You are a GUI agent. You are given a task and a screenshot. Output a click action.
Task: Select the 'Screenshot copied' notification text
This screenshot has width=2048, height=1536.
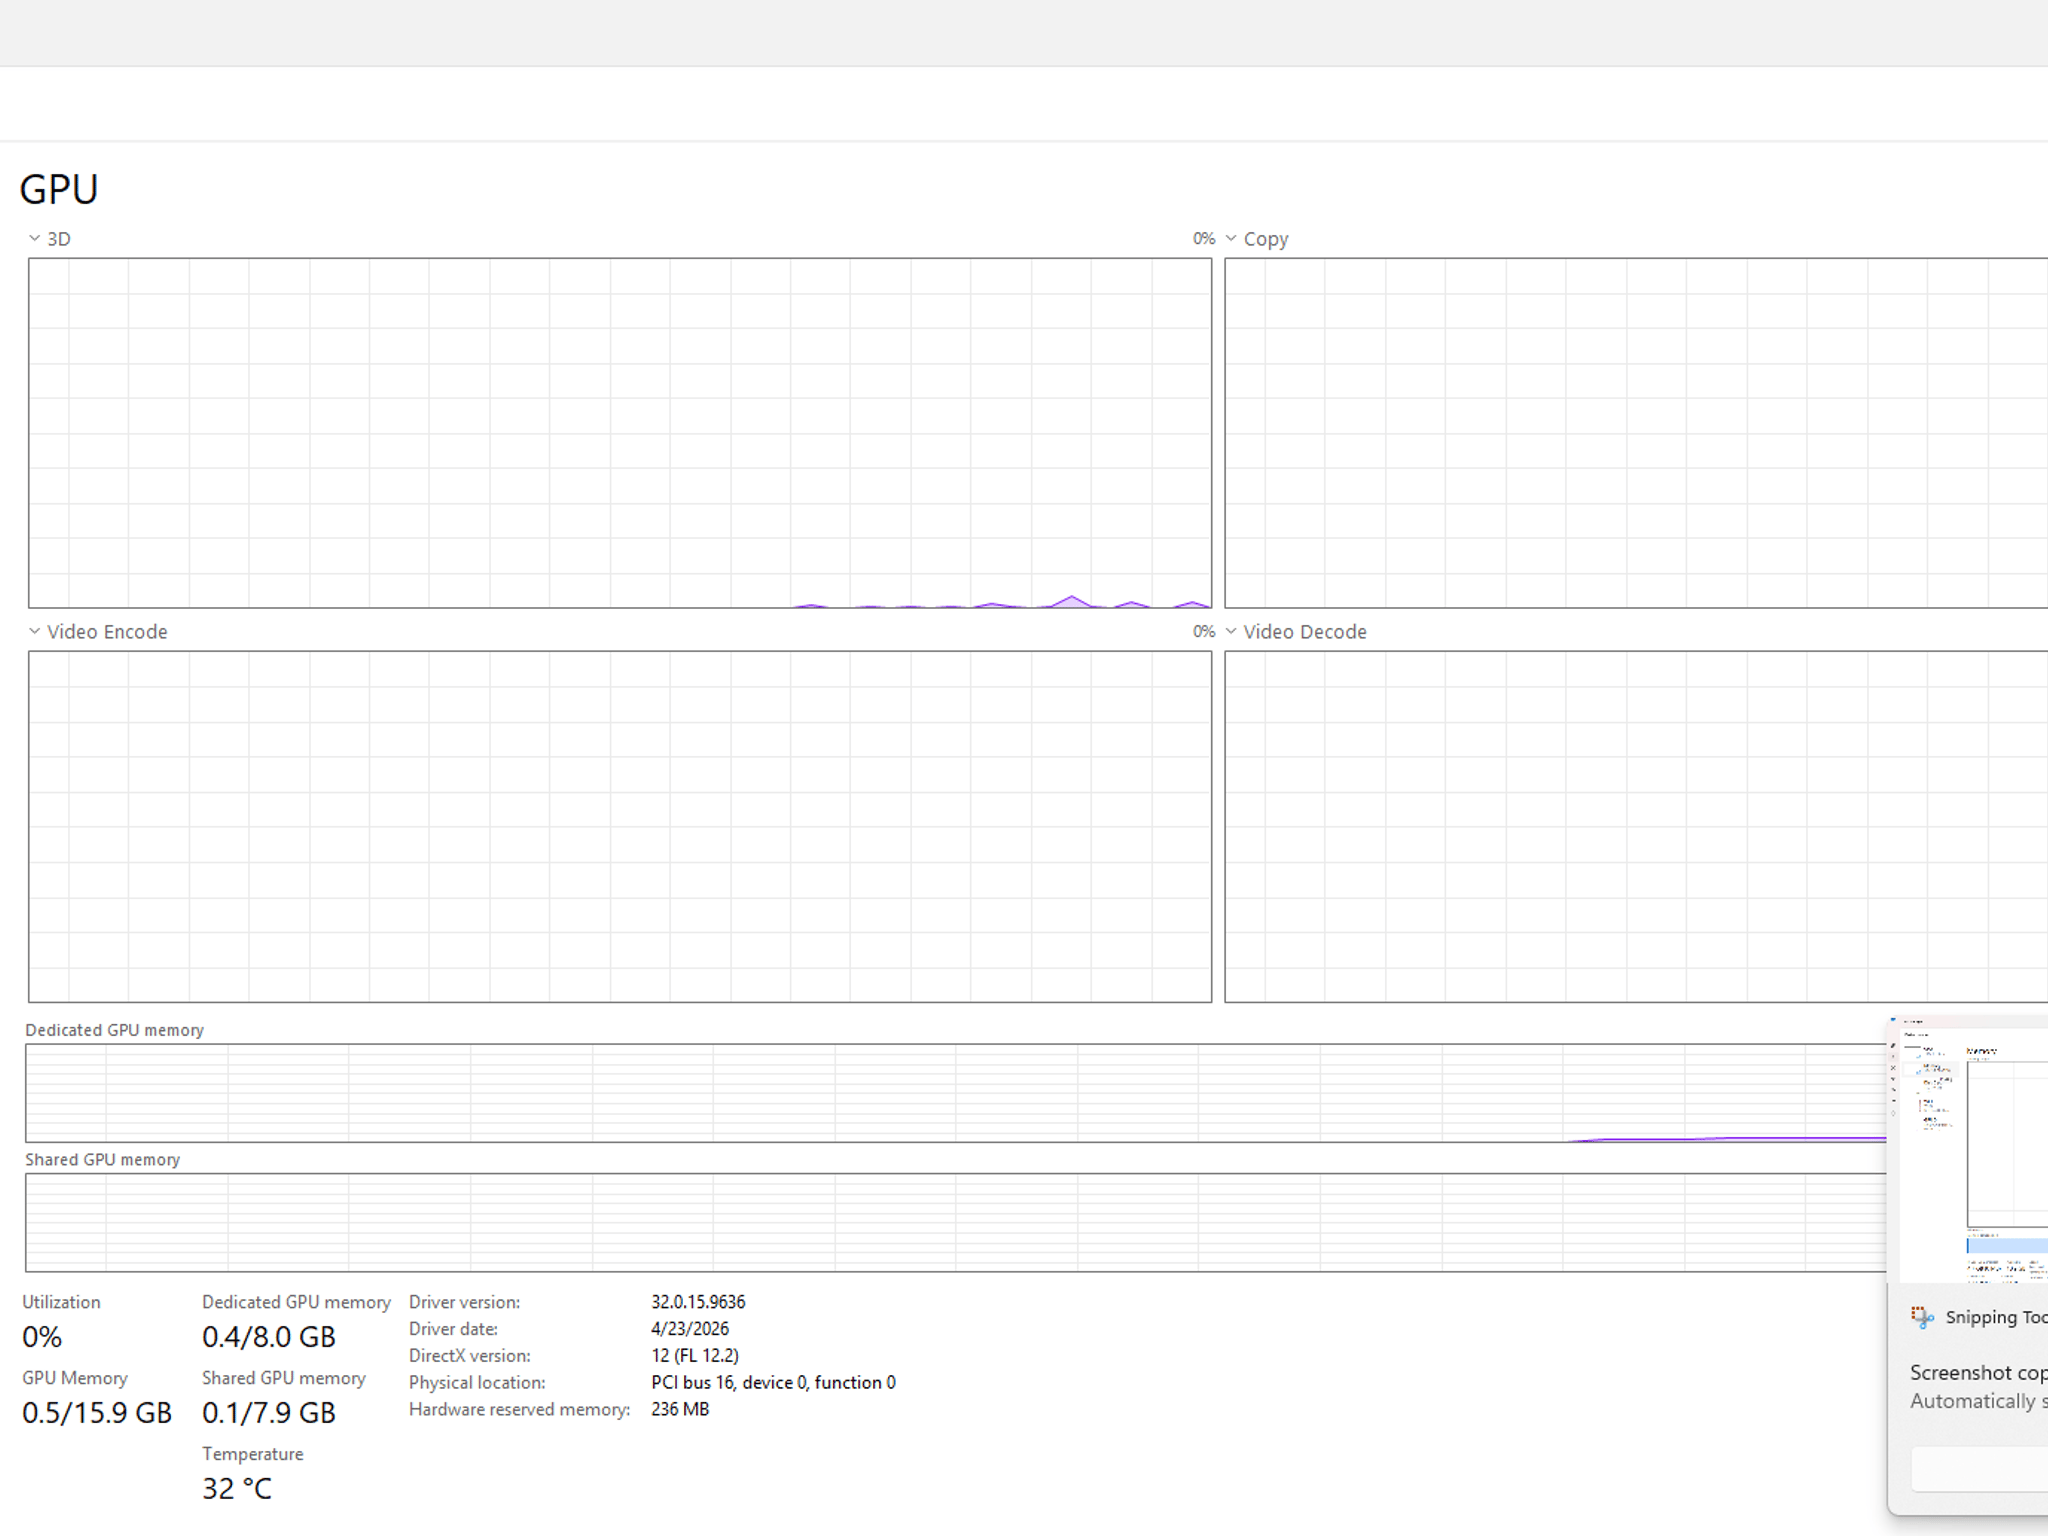pyautogui.click(x=1978, y=1373)
